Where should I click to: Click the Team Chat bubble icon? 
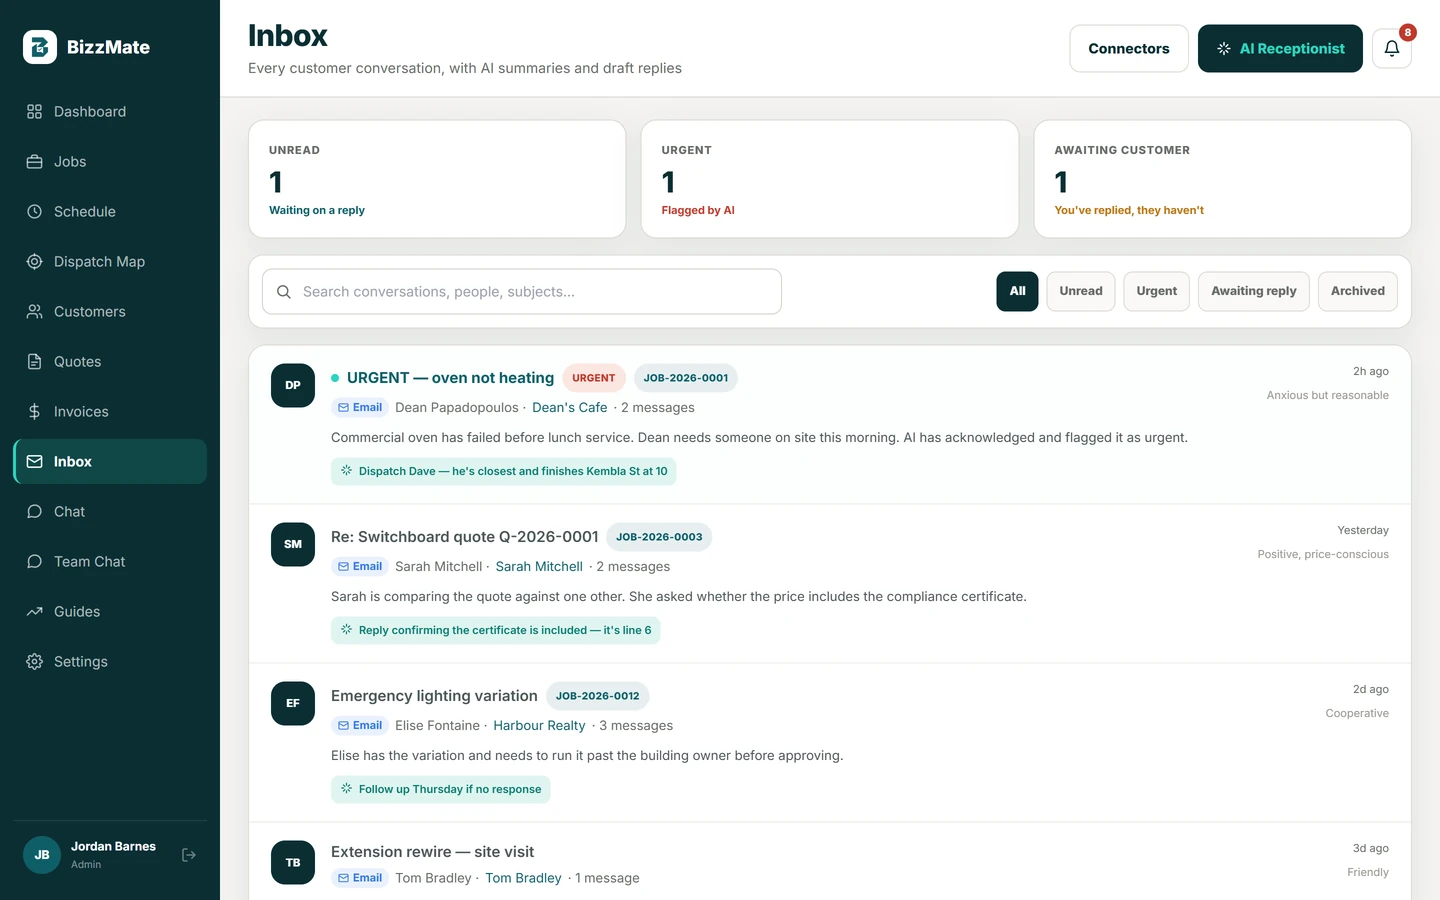(x=34, y=562)
